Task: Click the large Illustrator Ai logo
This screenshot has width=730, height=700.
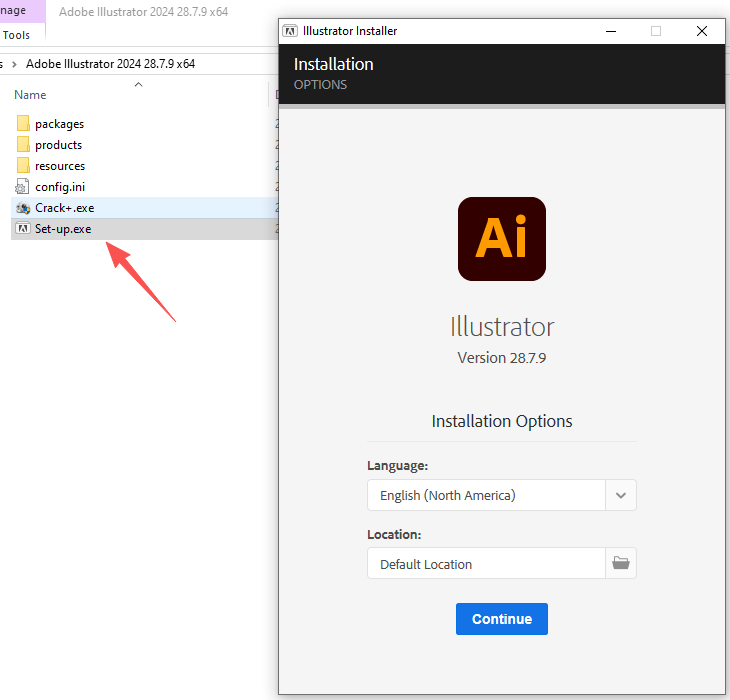Action: 501,239
